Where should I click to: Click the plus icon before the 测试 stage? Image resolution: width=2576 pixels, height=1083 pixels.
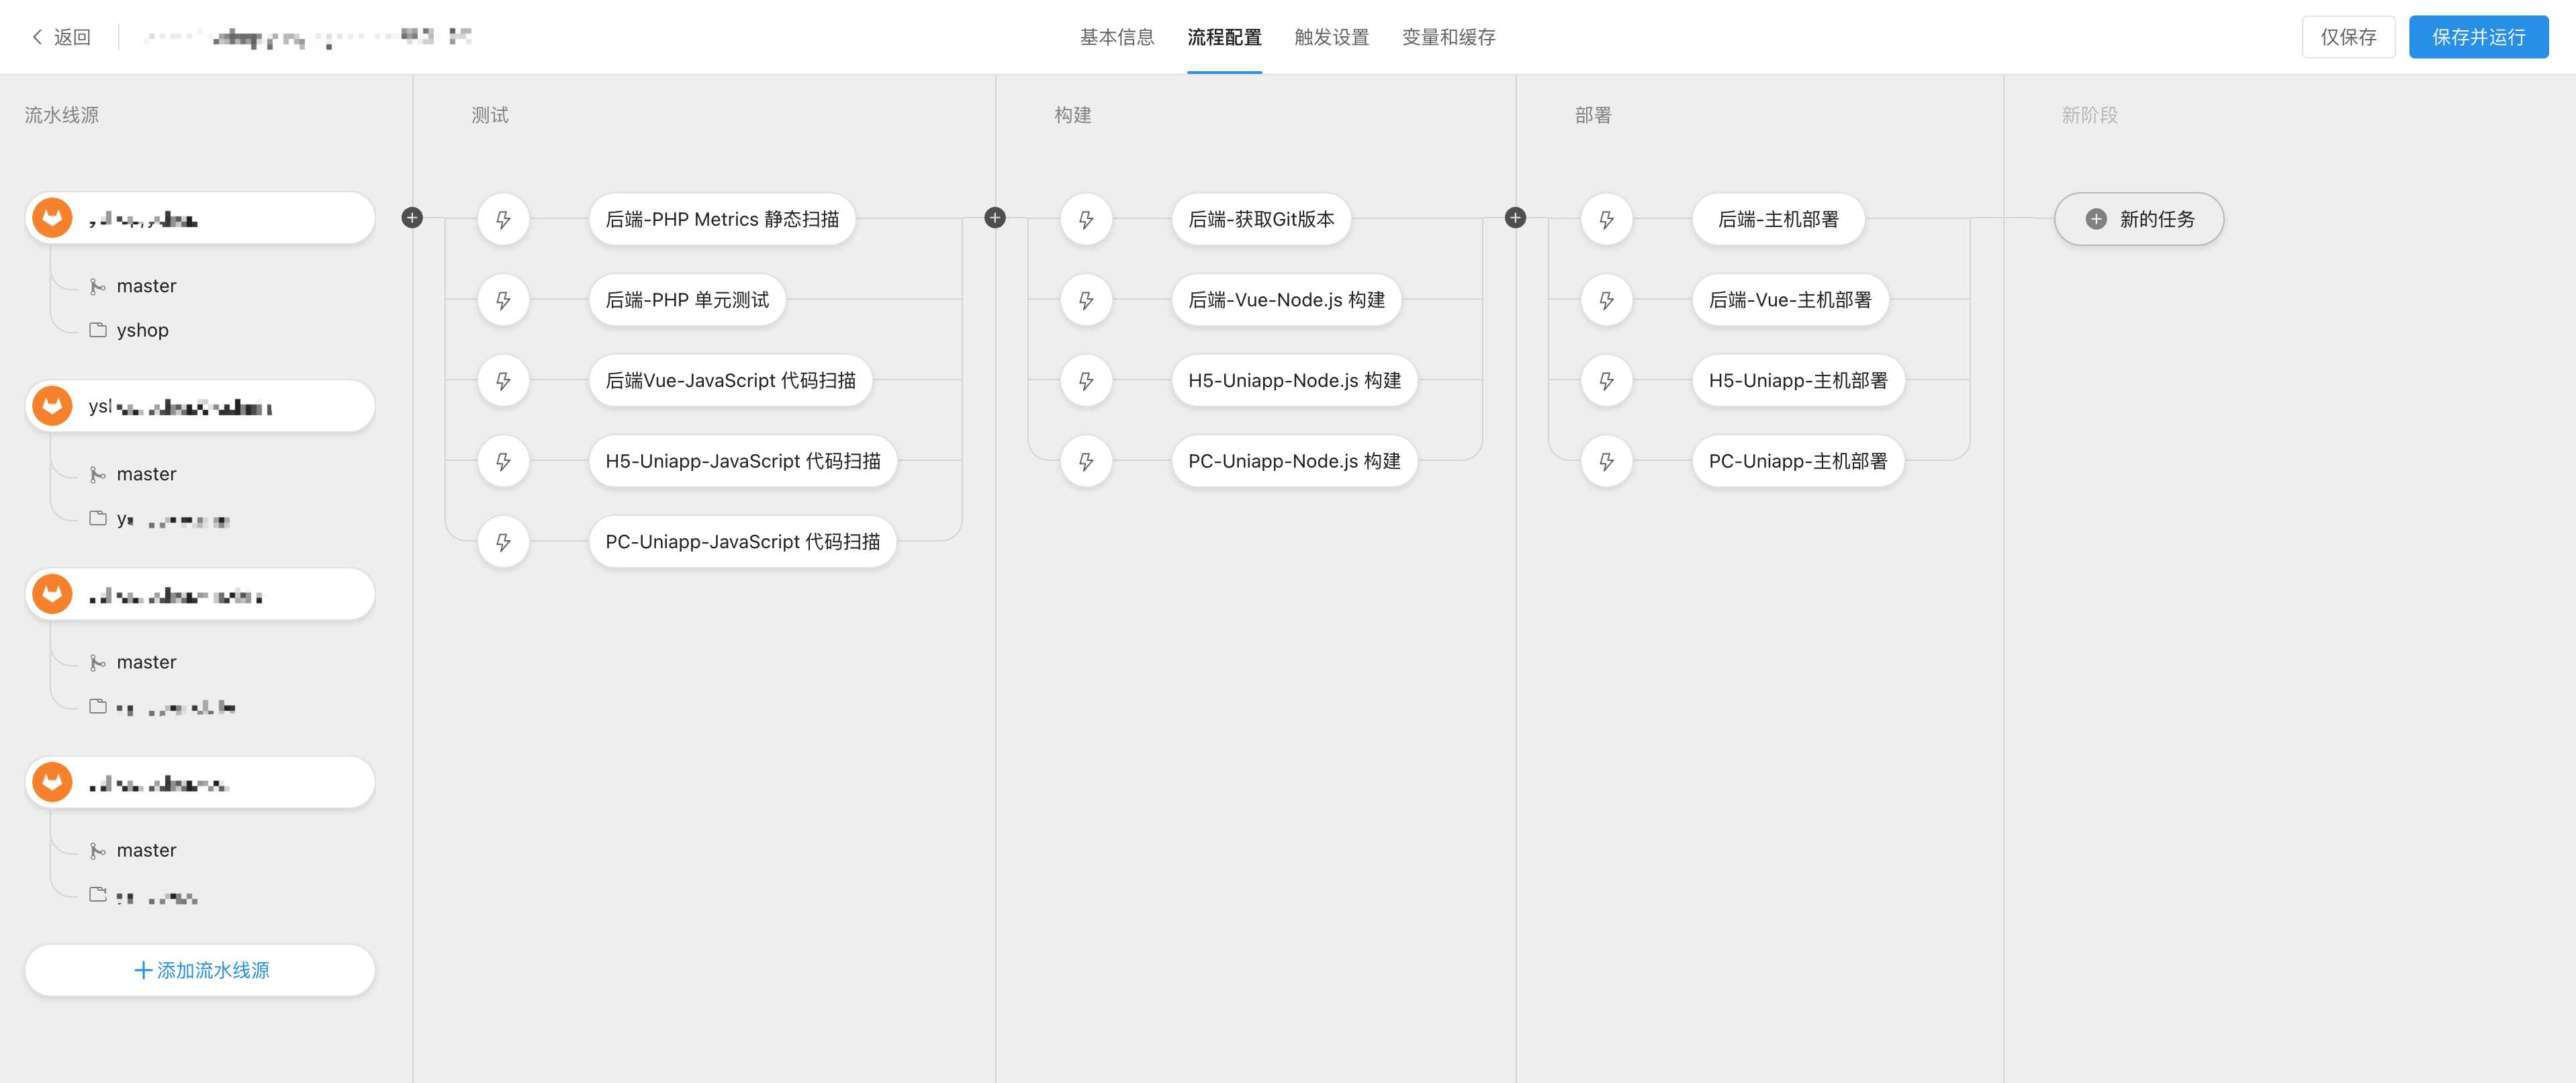click(412, 216)
